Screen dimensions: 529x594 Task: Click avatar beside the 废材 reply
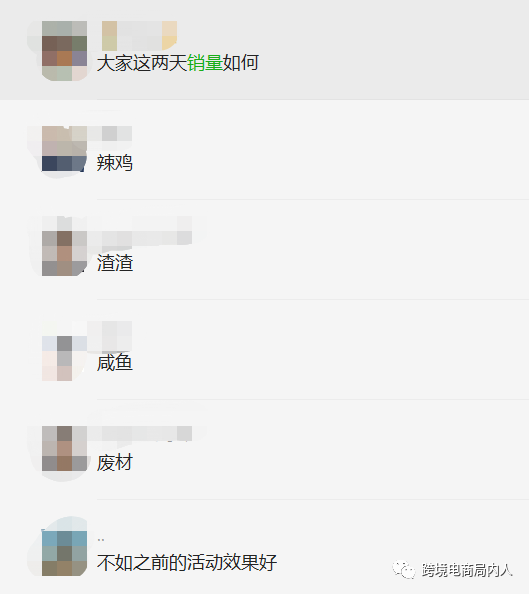coord(64,448)
